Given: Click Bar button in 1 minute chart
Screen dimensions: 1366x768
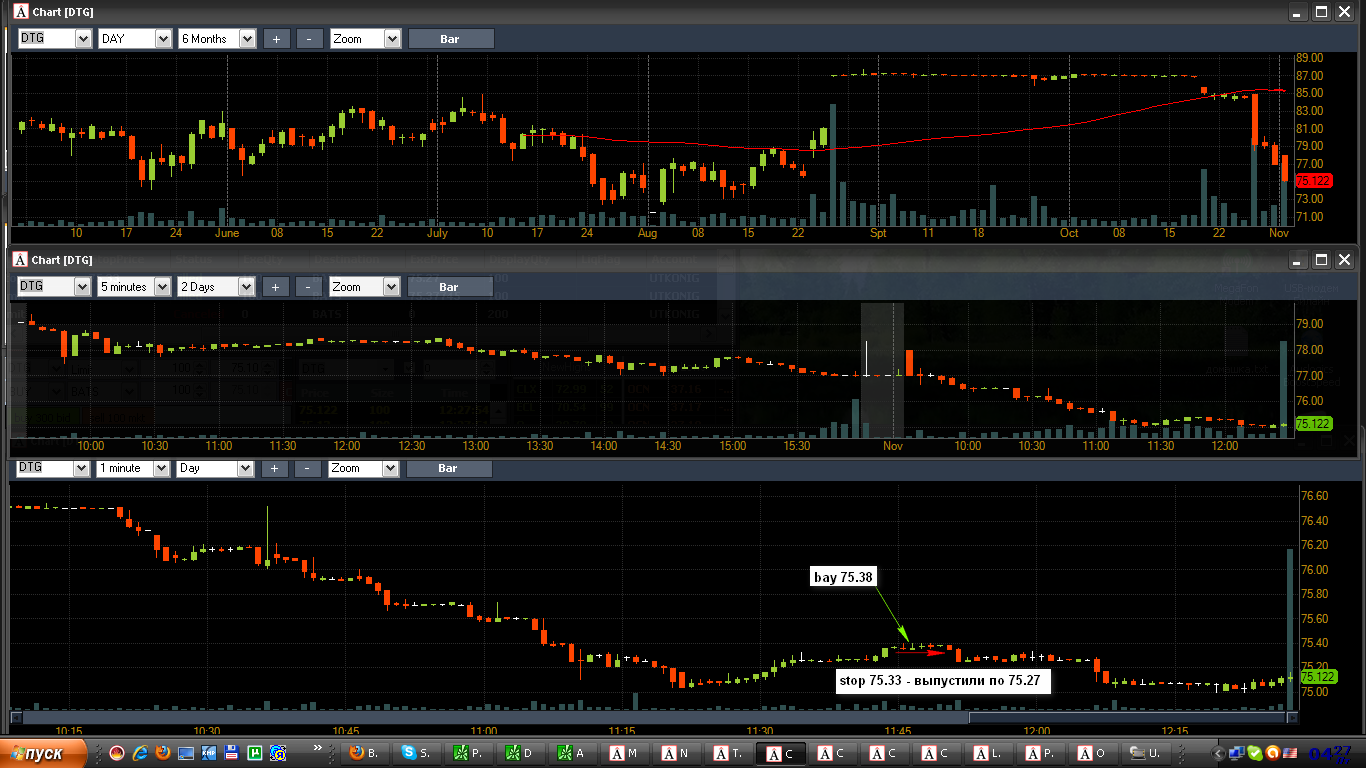Looking at the screenshot, I should tap(449, 468).
